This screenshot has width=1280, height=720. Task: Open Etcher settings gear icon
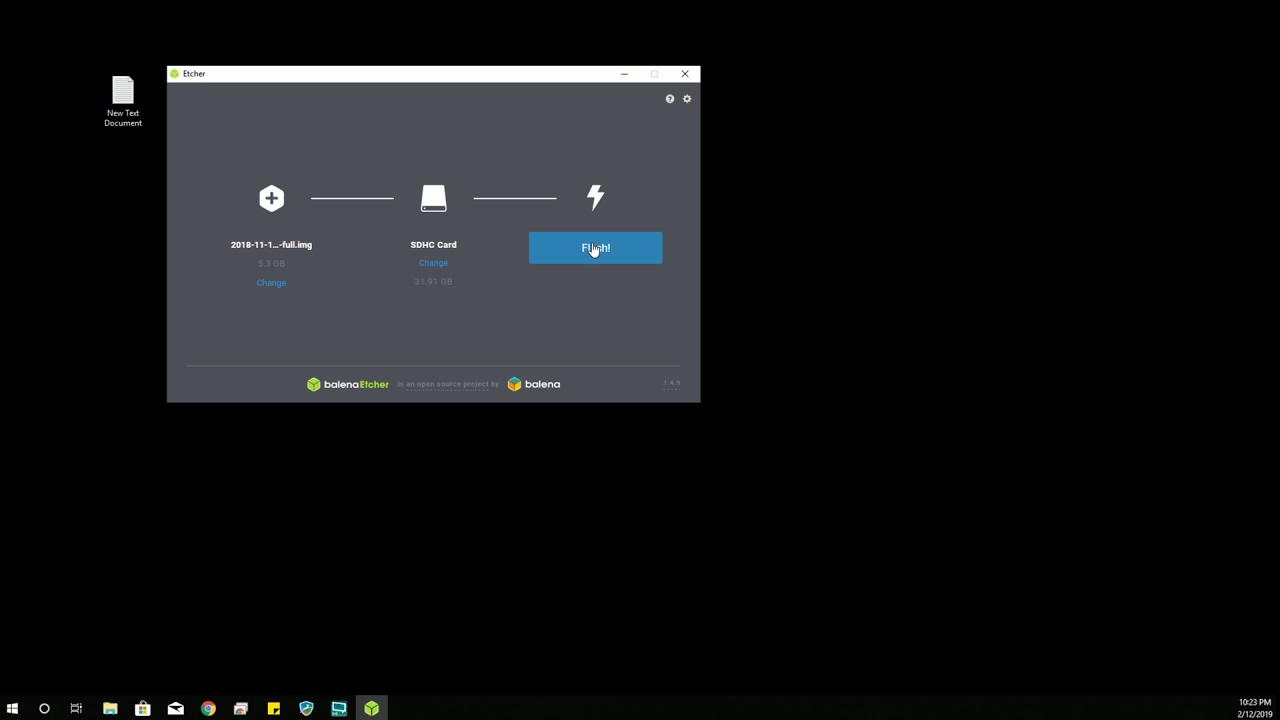point(687,99)
